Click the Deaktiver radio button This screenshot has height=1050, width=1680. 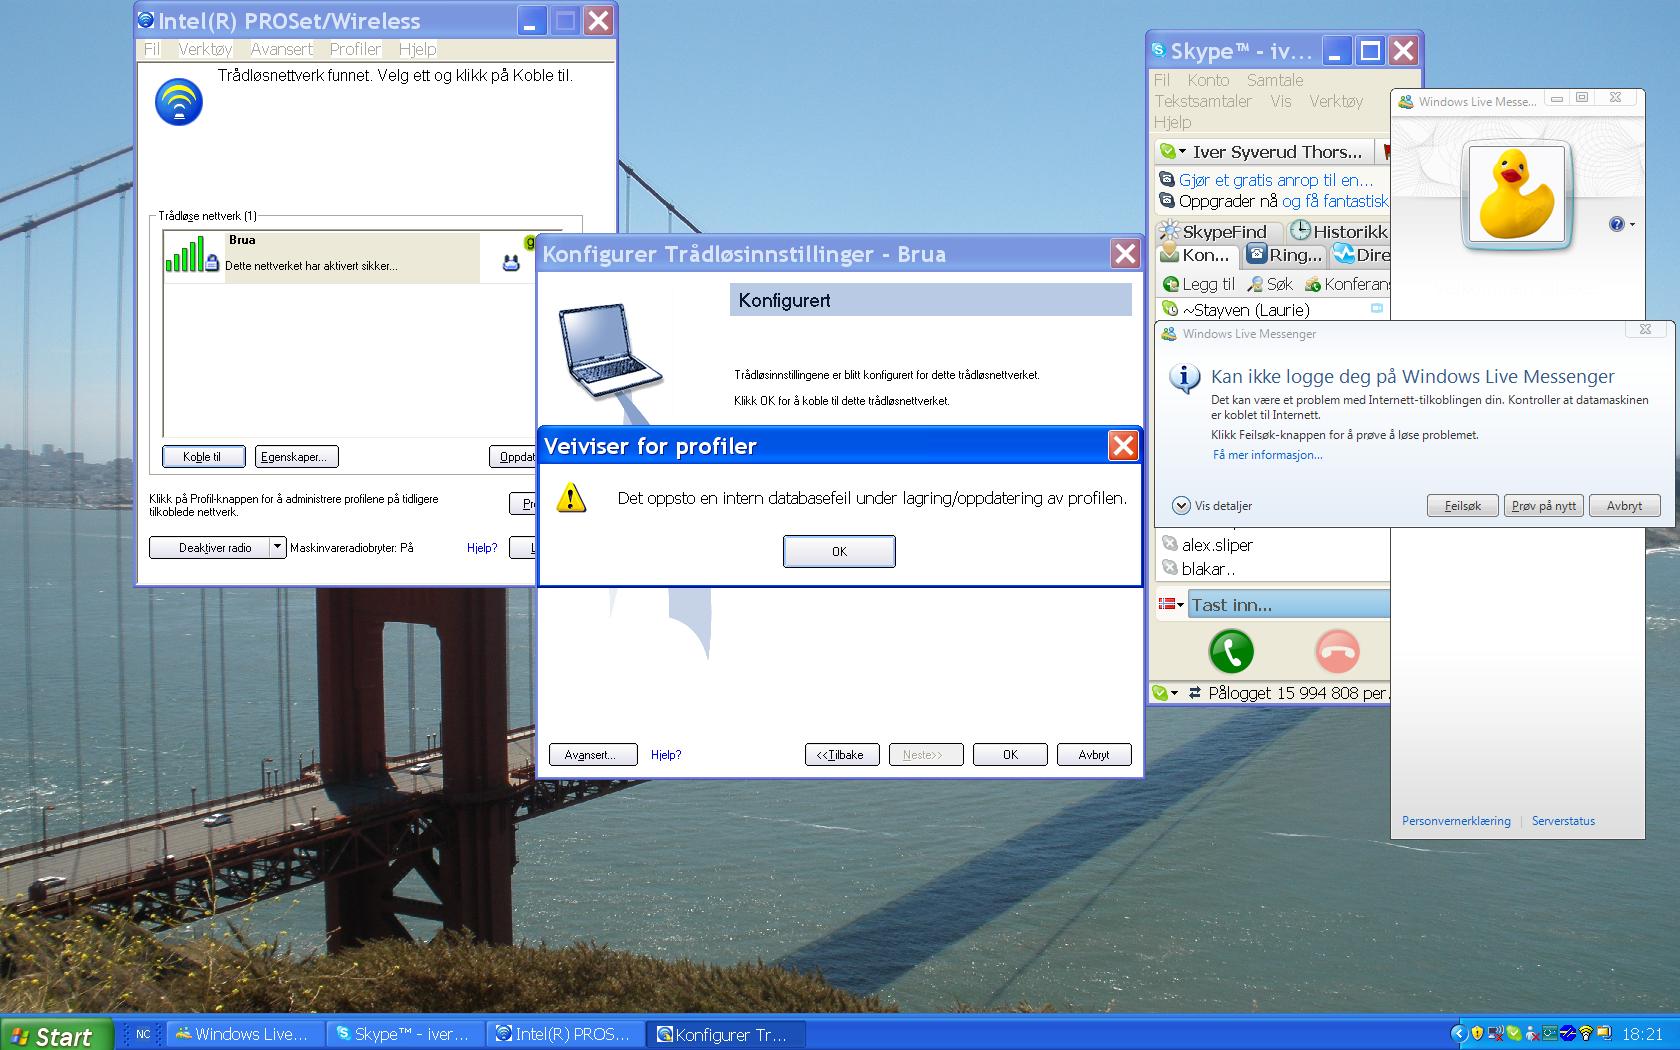click(x=210, y=547)
